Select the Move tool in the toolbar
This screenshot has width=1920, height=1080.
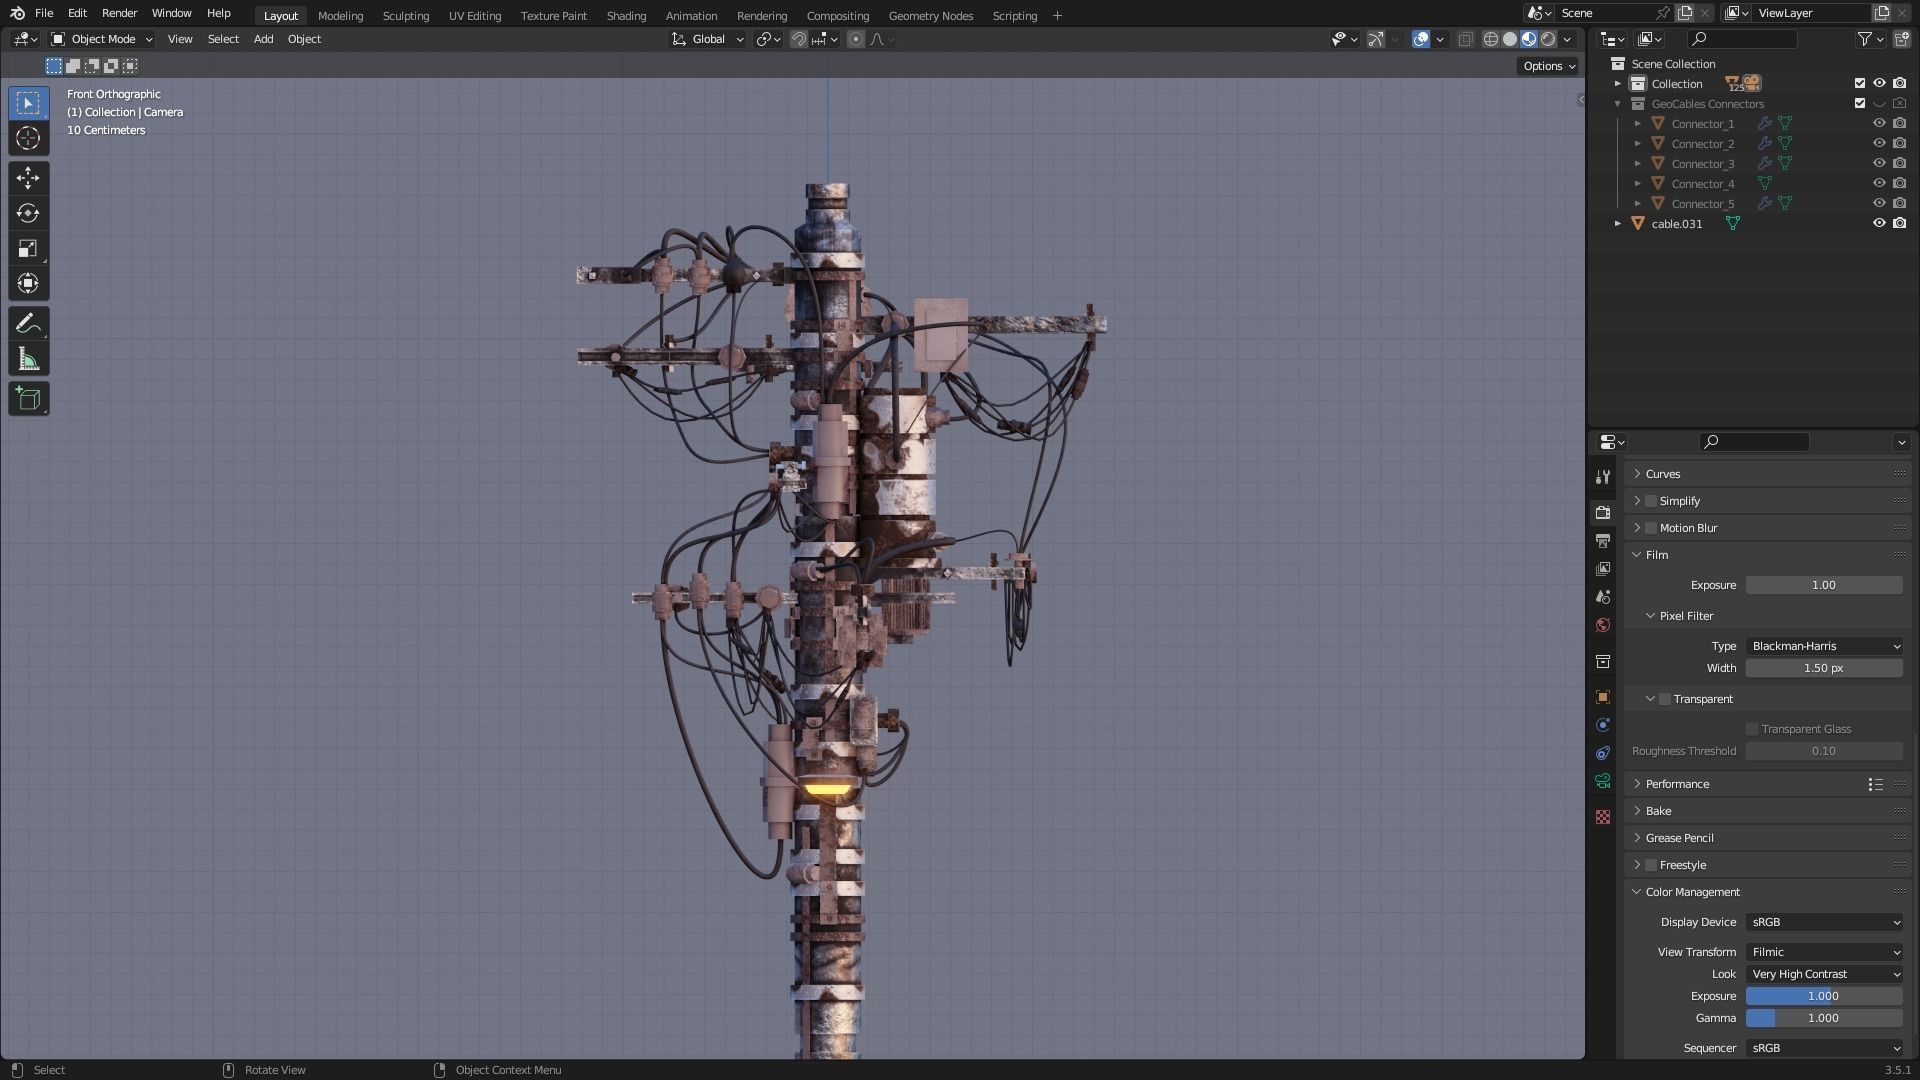[x=28, y=178]
